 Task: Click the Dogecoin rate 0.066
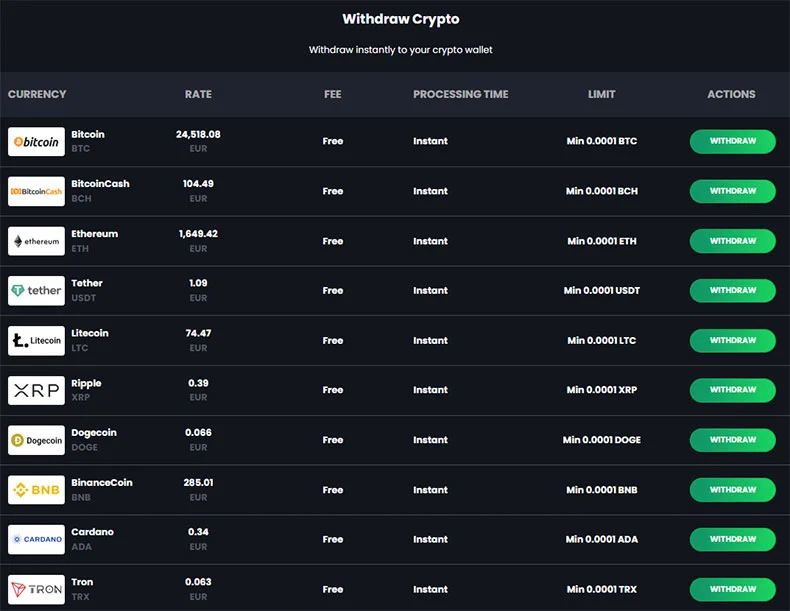pos(198,433)
